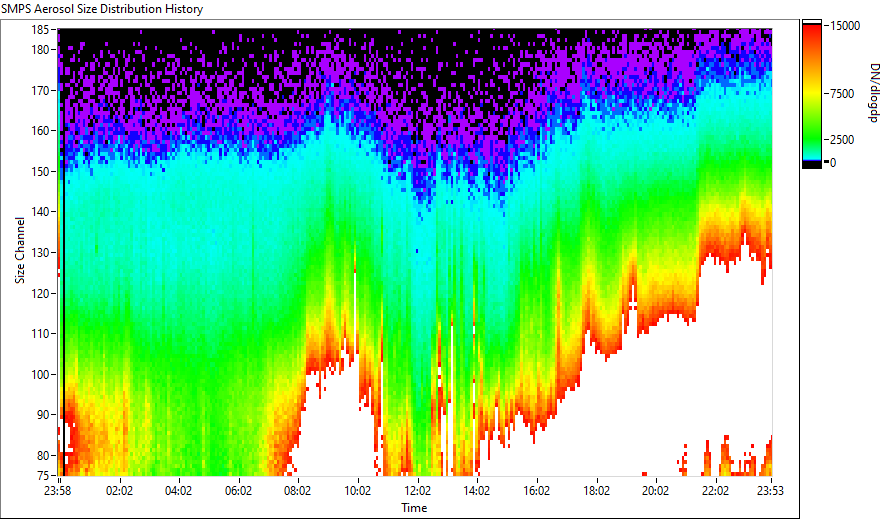Click the 15000 color scale maximum value
884x519 pixels.
tap(845, 26)
